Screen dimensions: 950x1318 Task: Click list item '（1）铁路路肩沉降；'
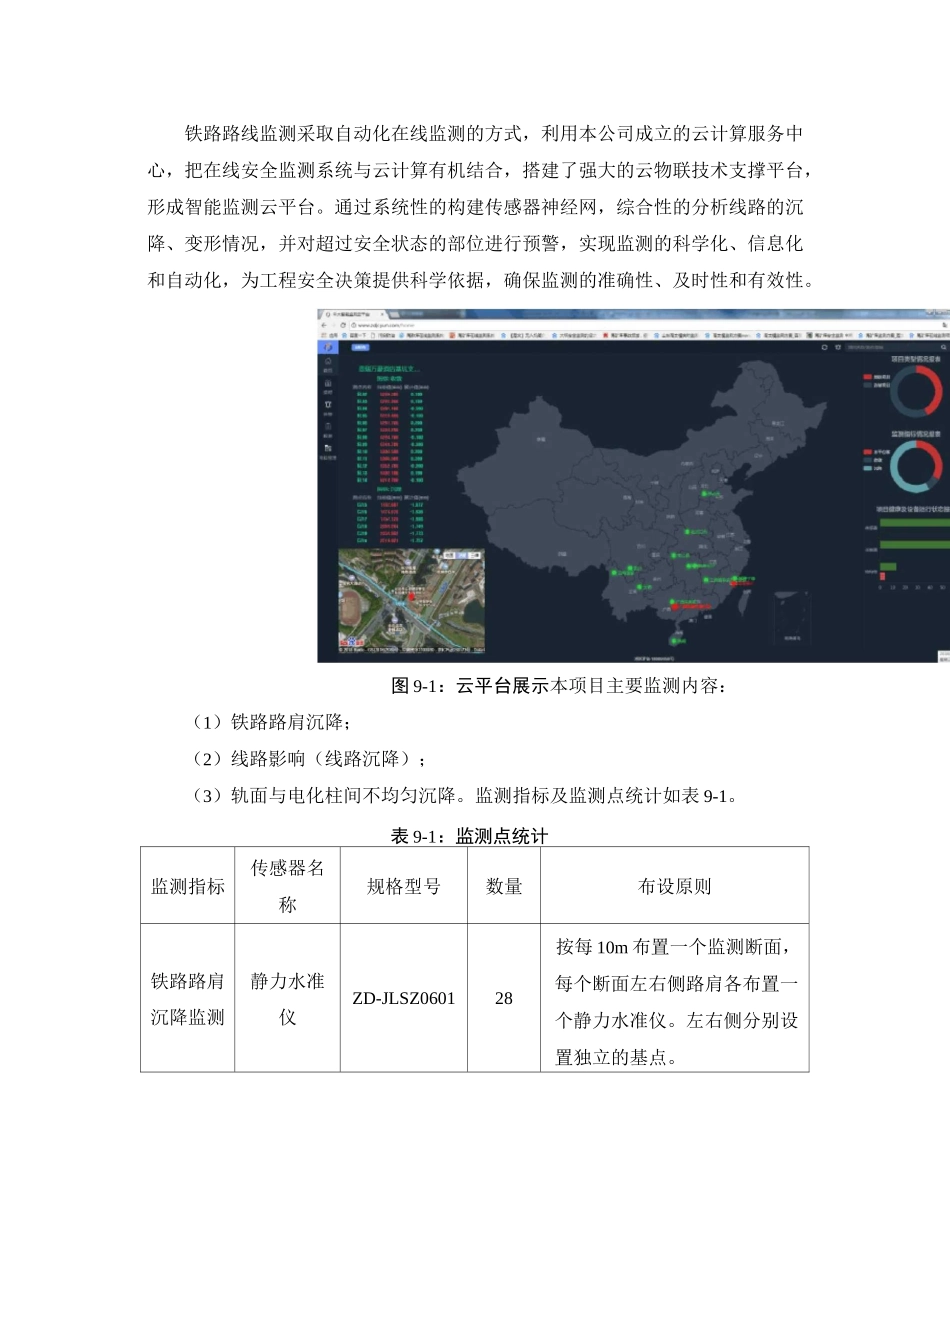(268, 722)
